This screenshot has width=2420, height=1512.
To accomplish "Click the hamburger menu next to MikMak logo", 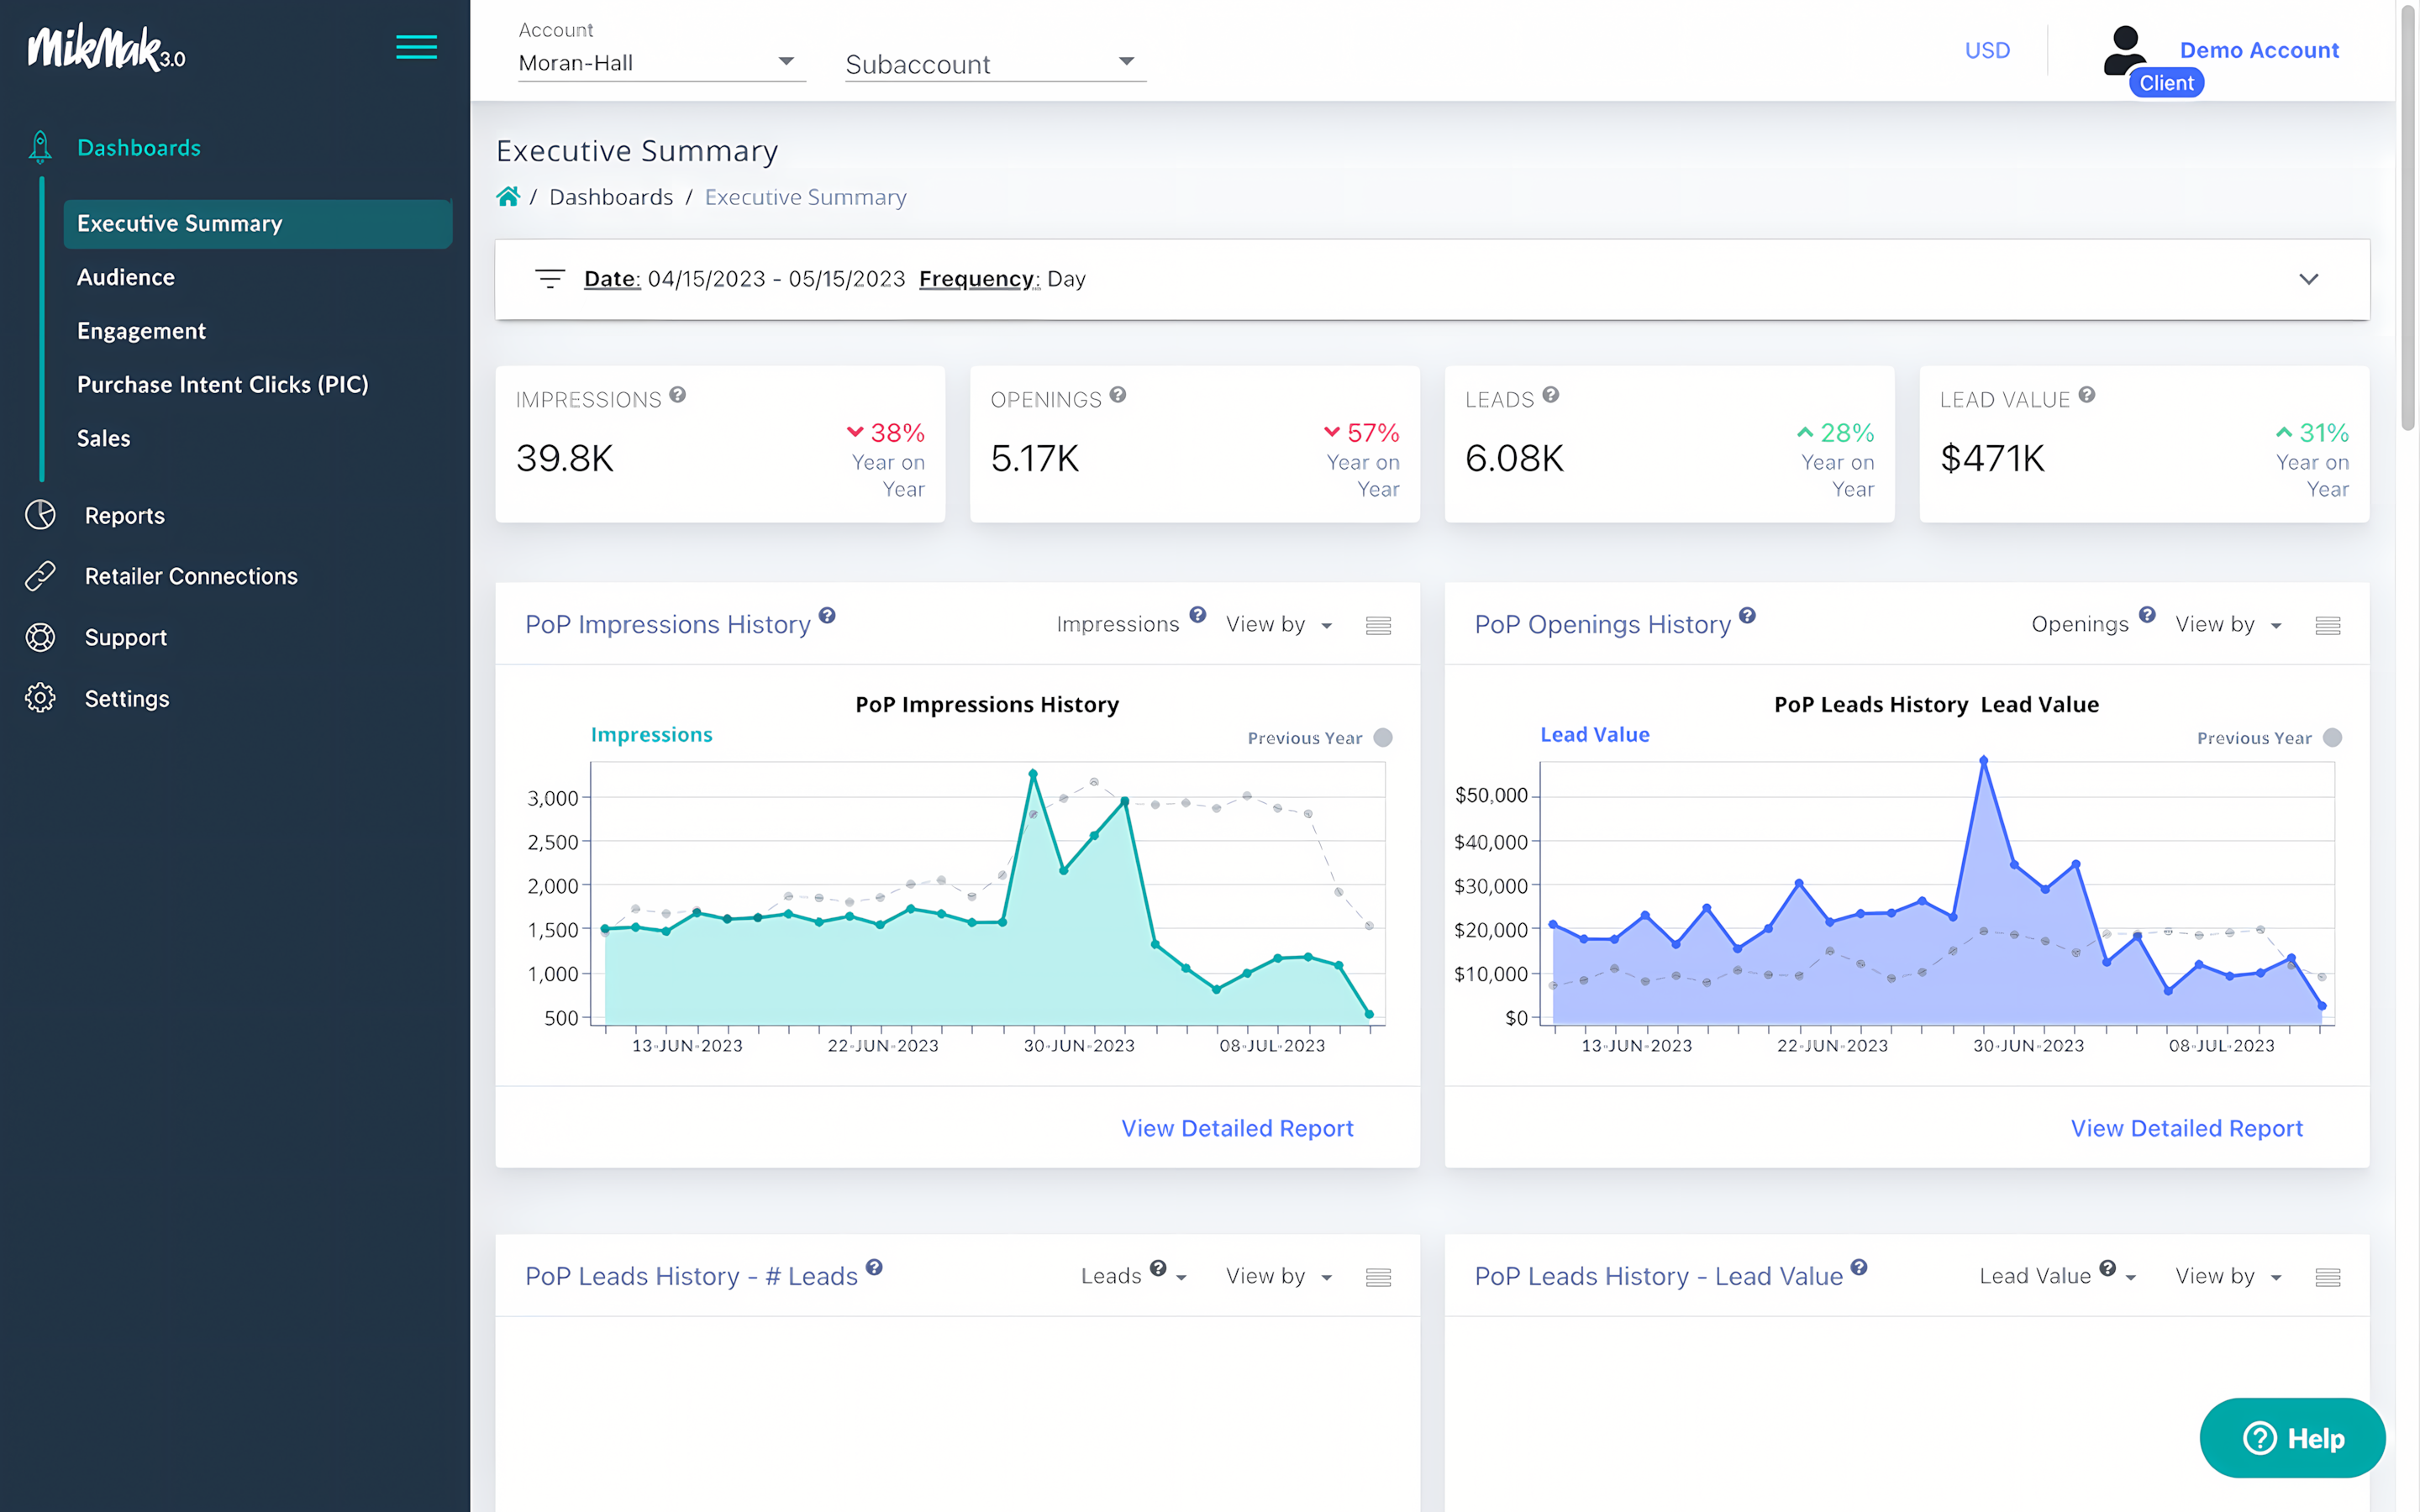I will [416, 47].
